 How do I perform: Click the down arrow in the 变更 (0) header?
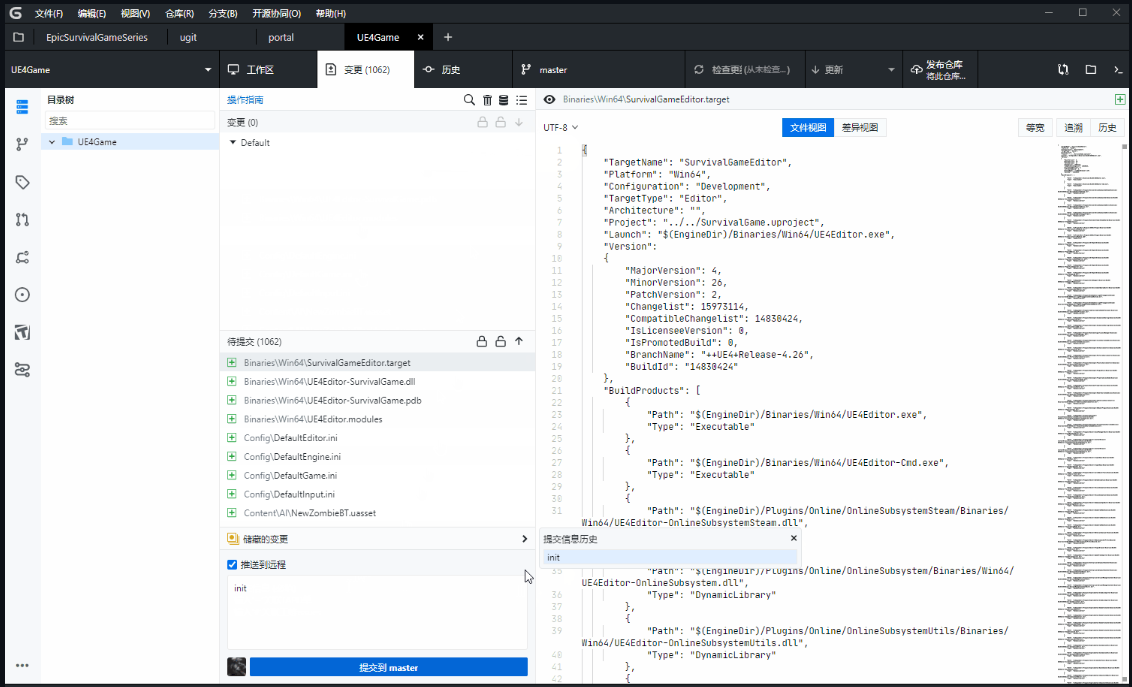[x=519, y=122]
